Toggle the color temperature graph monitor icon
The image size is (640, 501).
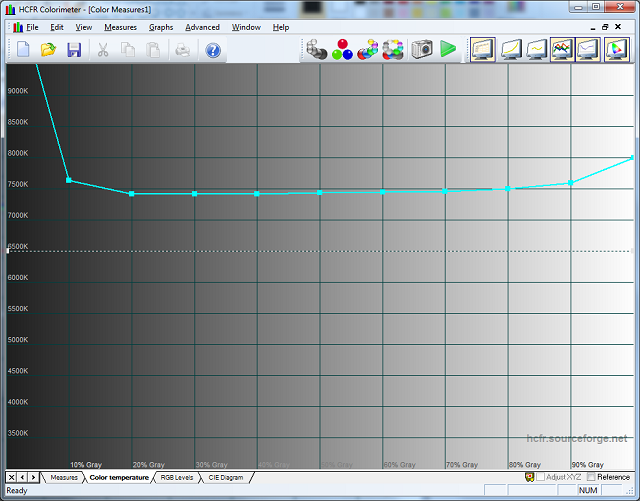[588, 49]
